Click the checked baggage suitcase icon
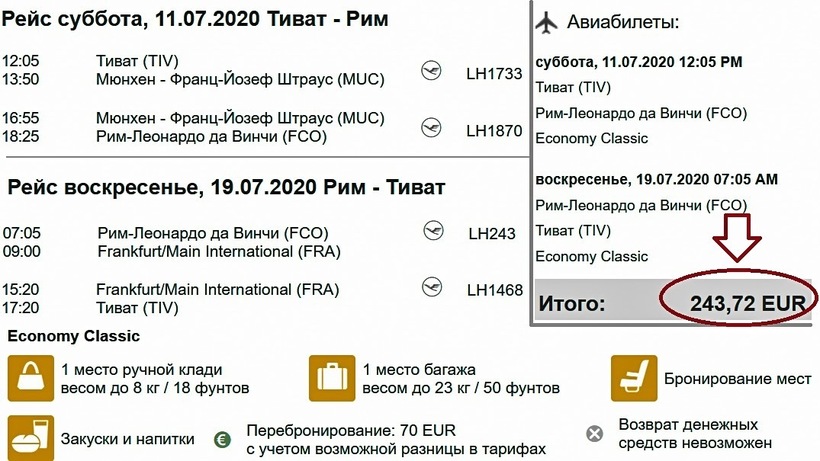Viewport: 820px width, 461px height. click(330, 378)
